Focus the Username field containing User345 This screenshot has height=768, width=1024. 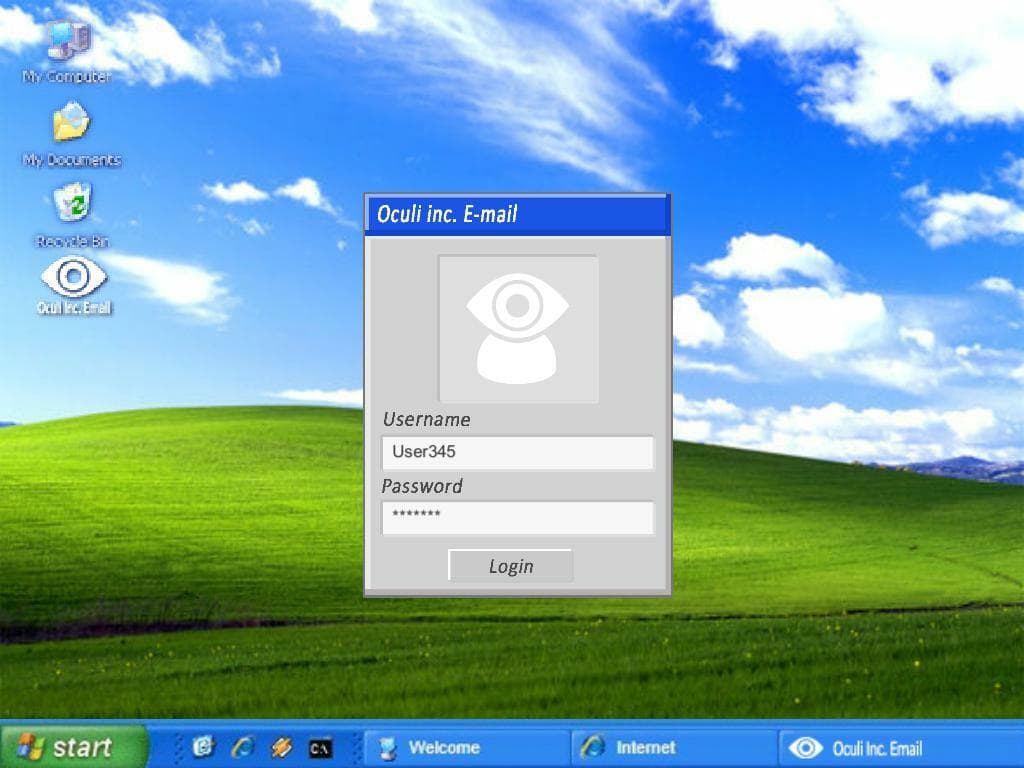(517, 452)
